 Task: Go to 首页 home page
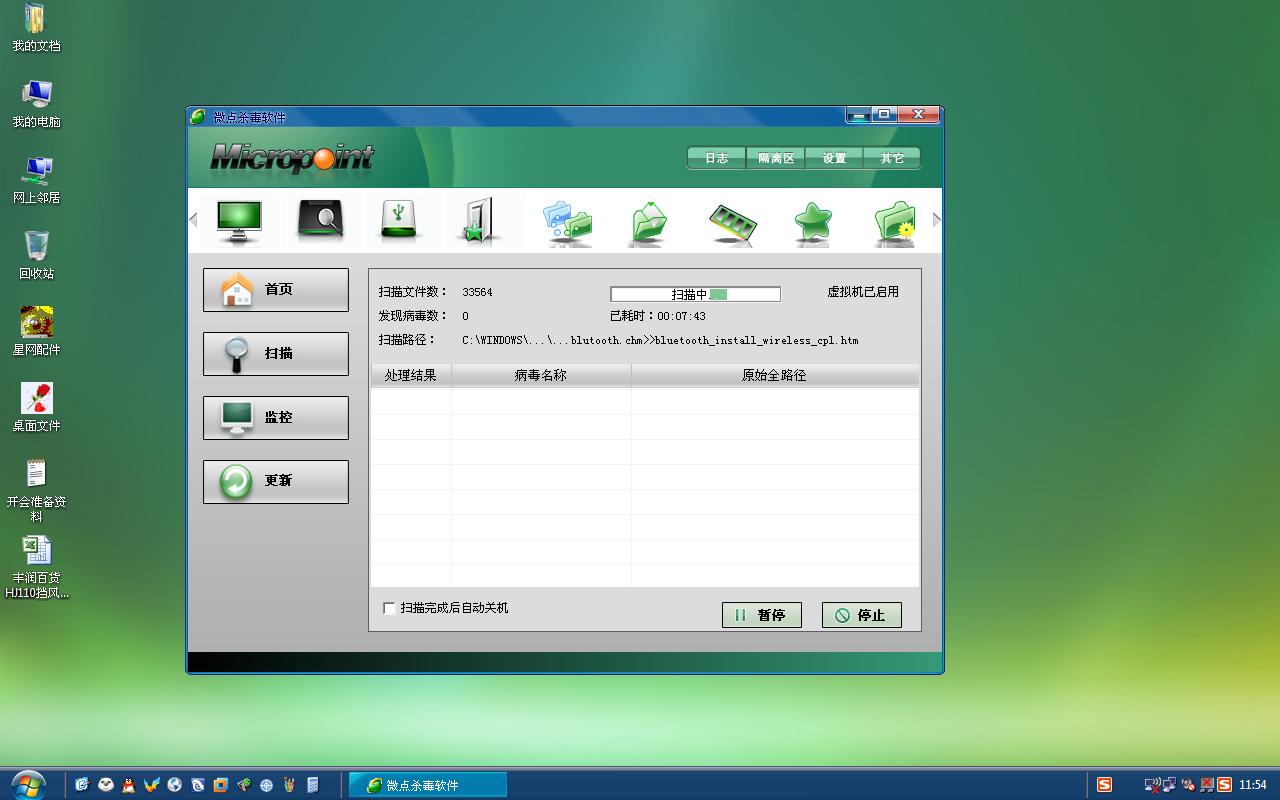[x=276, y=290]
